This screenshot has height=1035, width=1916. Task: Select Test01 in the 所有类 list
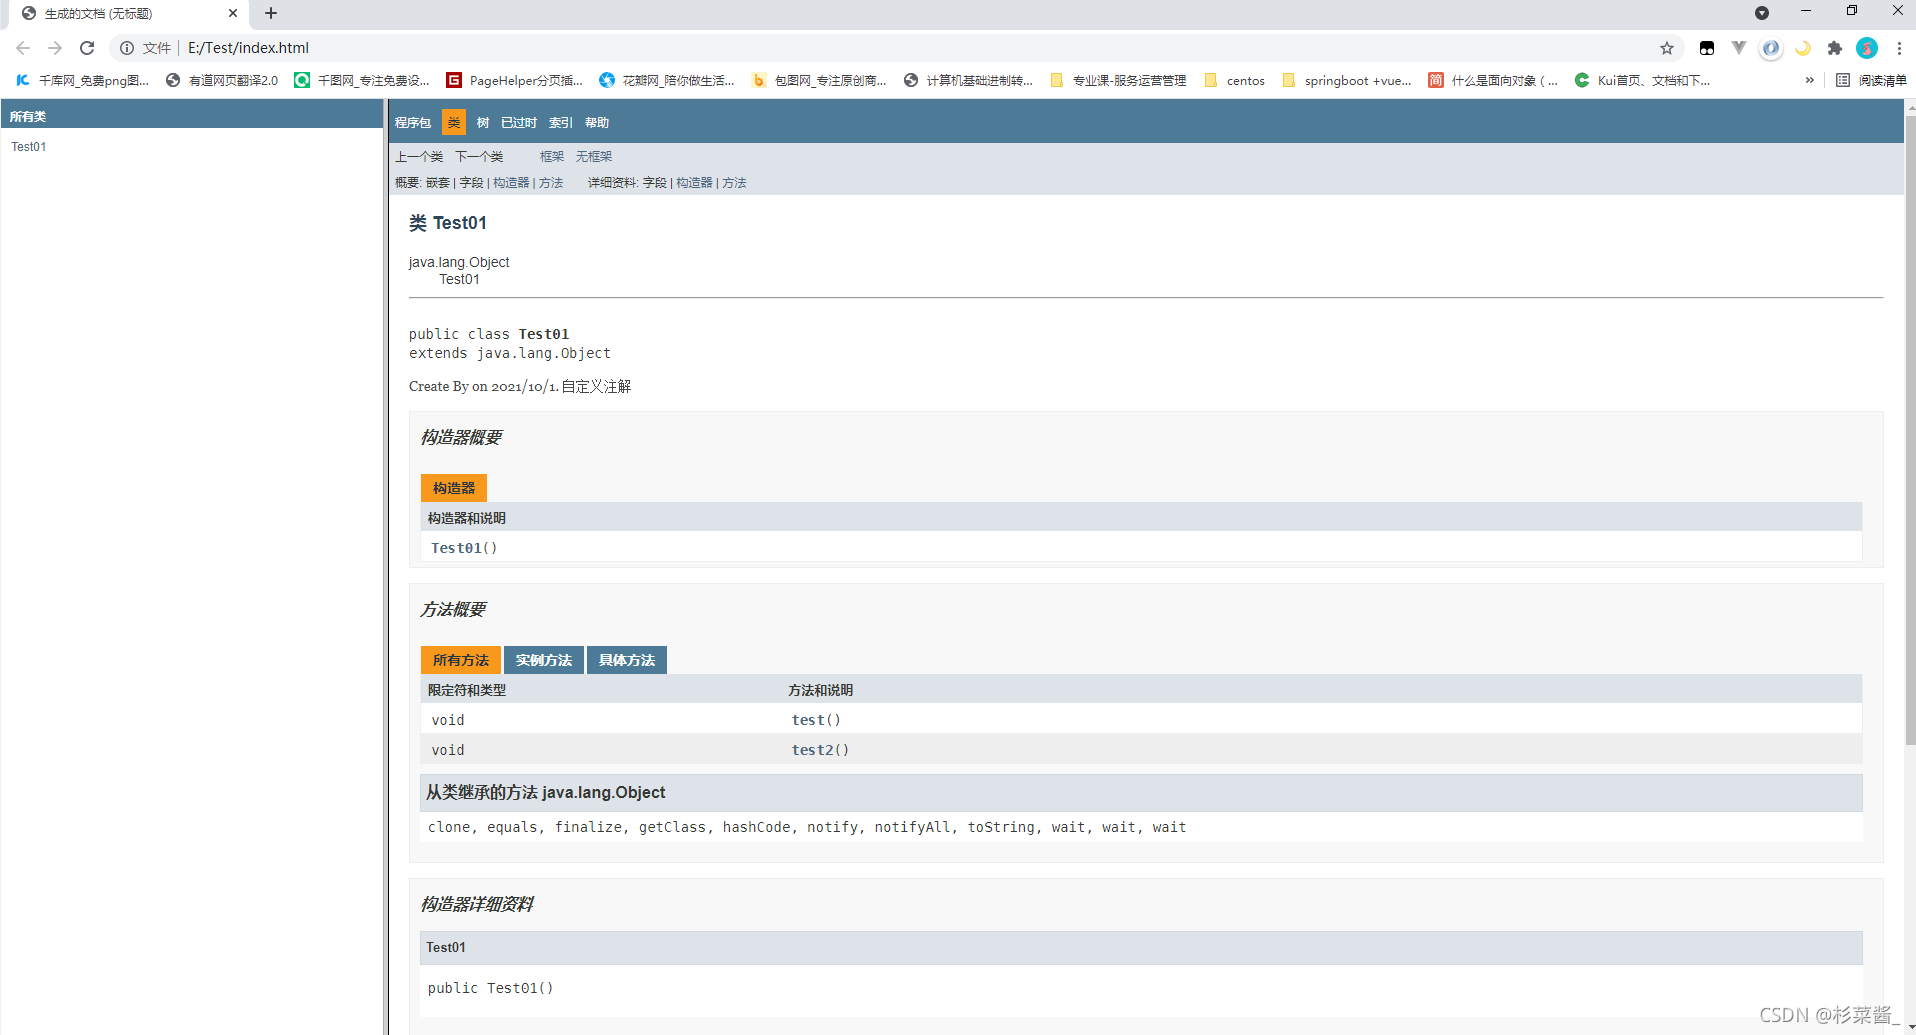[29, 147]
